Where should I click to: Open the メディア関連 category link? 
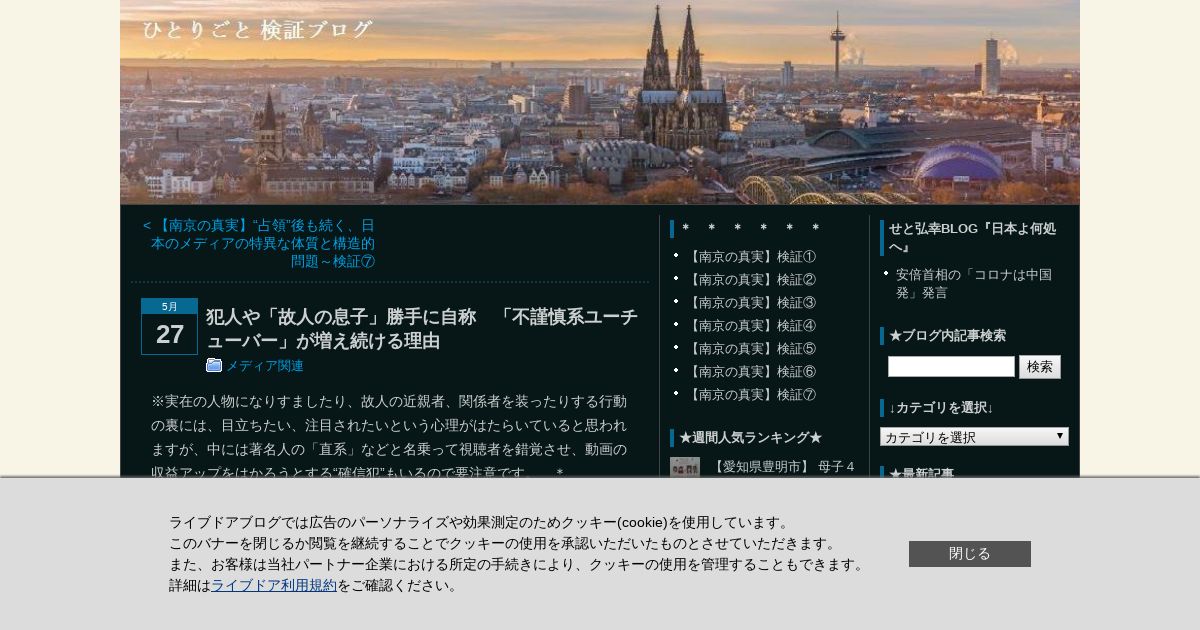[264, 366]
